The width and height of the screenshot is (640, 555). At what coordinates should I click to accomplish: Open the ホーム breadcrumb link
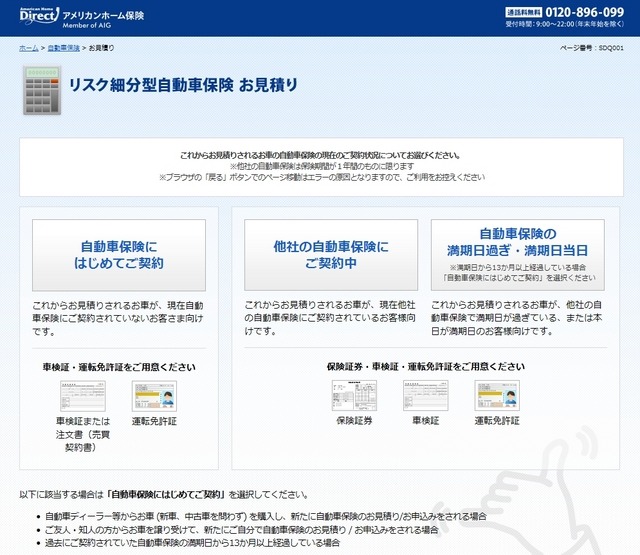tap(28, 48)
